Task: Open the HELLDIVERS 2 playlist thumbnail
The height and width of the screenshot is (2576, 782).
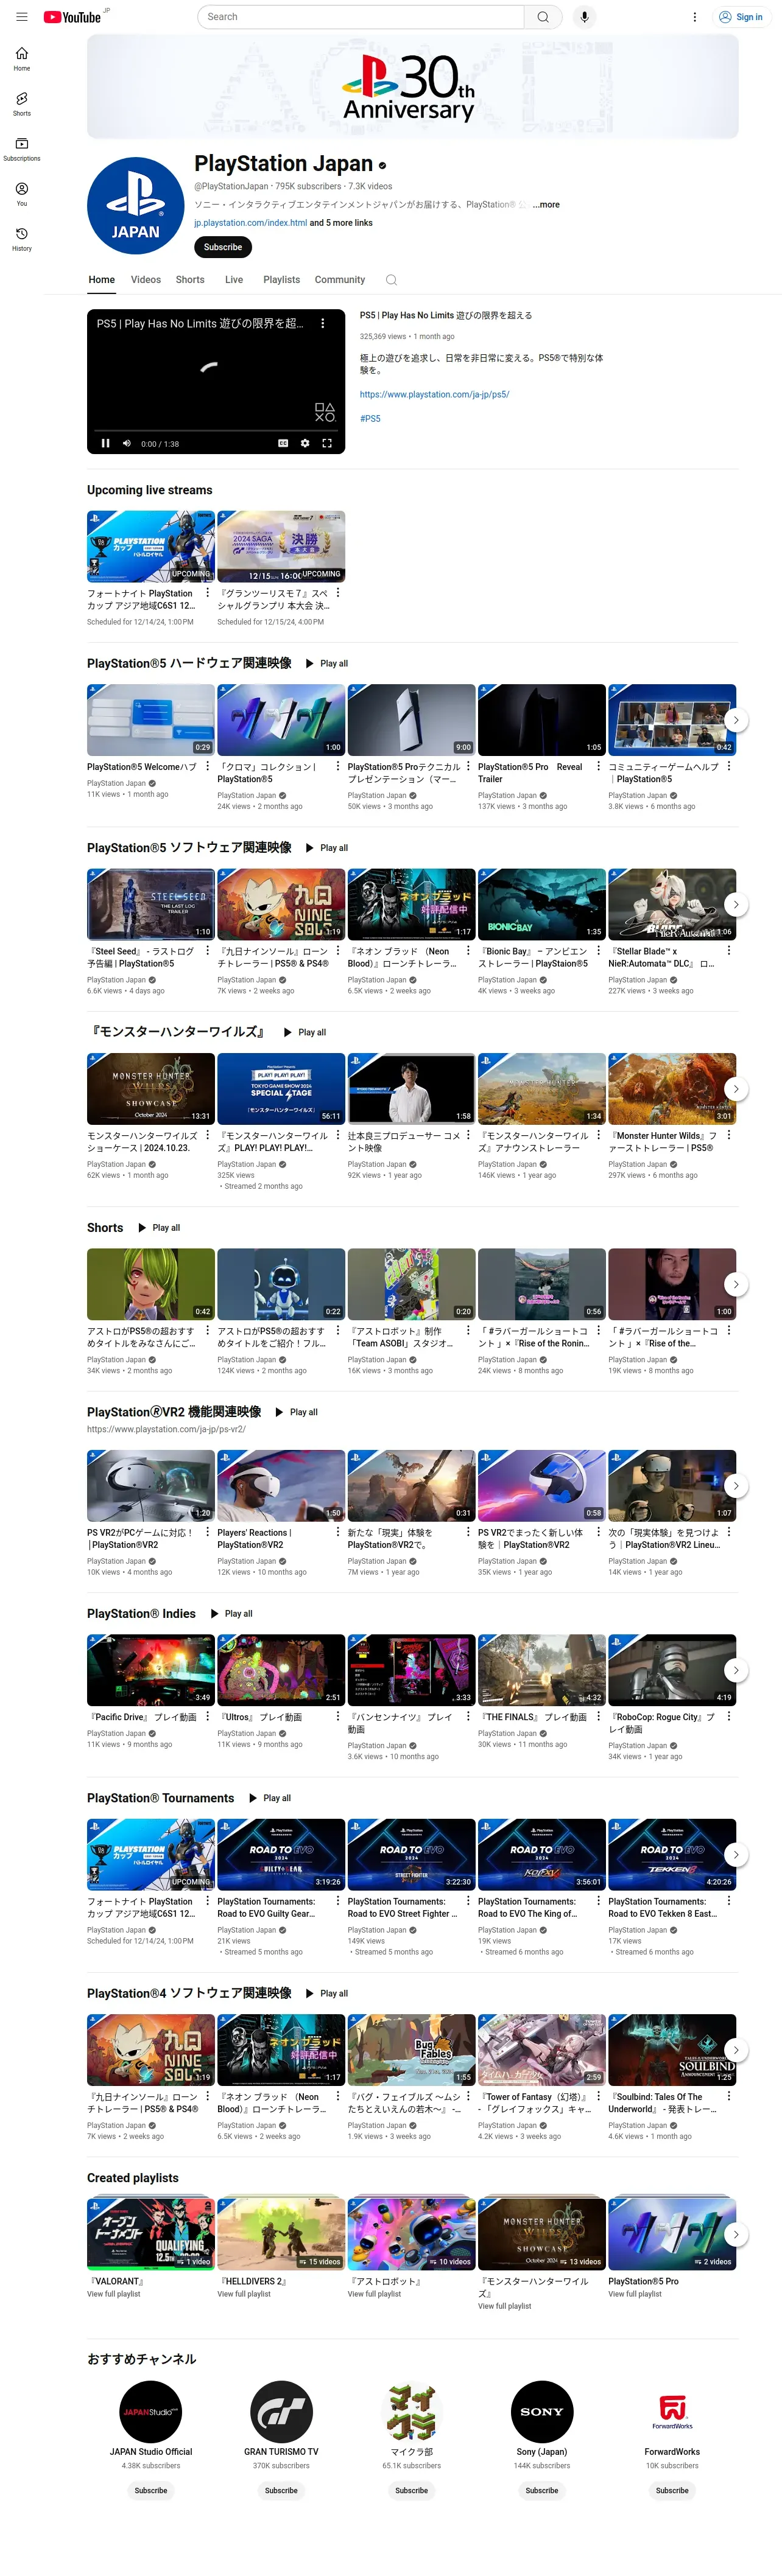Action: pyautogui.click(x=281, y=2233)
